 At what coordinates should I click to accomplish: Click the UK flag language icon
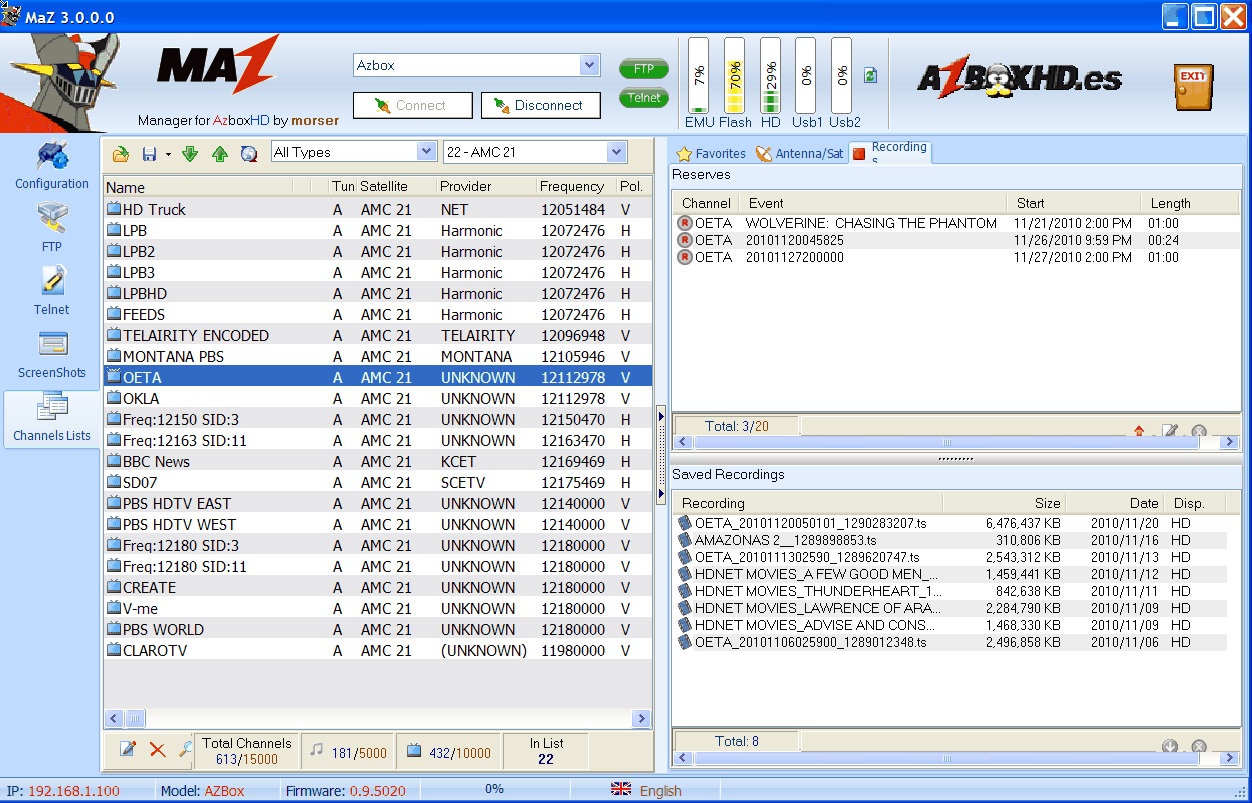click(621, 790)
